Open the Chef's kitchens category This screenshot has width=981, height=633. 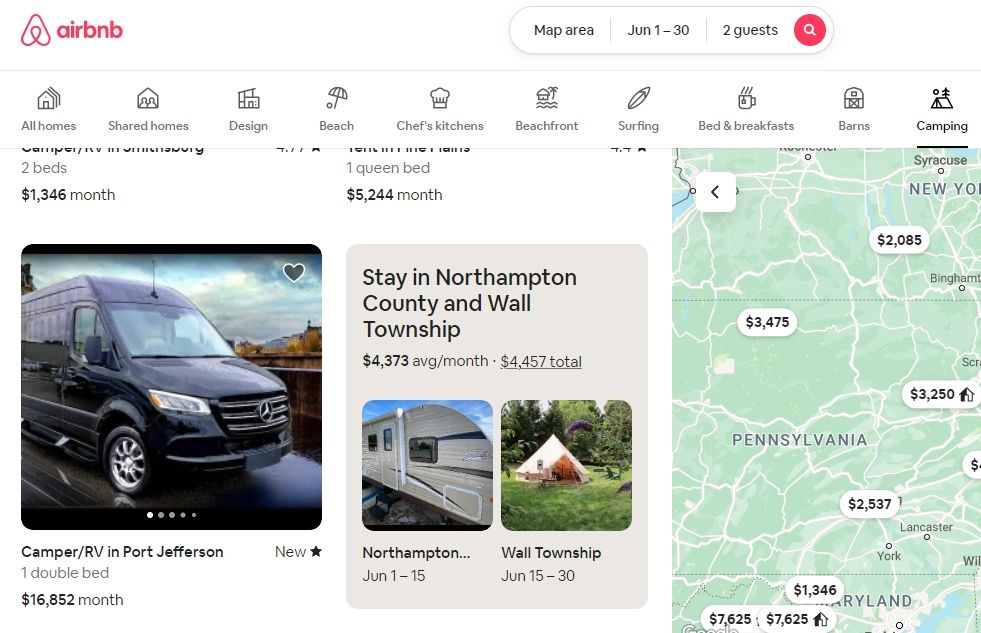(440, 108)
